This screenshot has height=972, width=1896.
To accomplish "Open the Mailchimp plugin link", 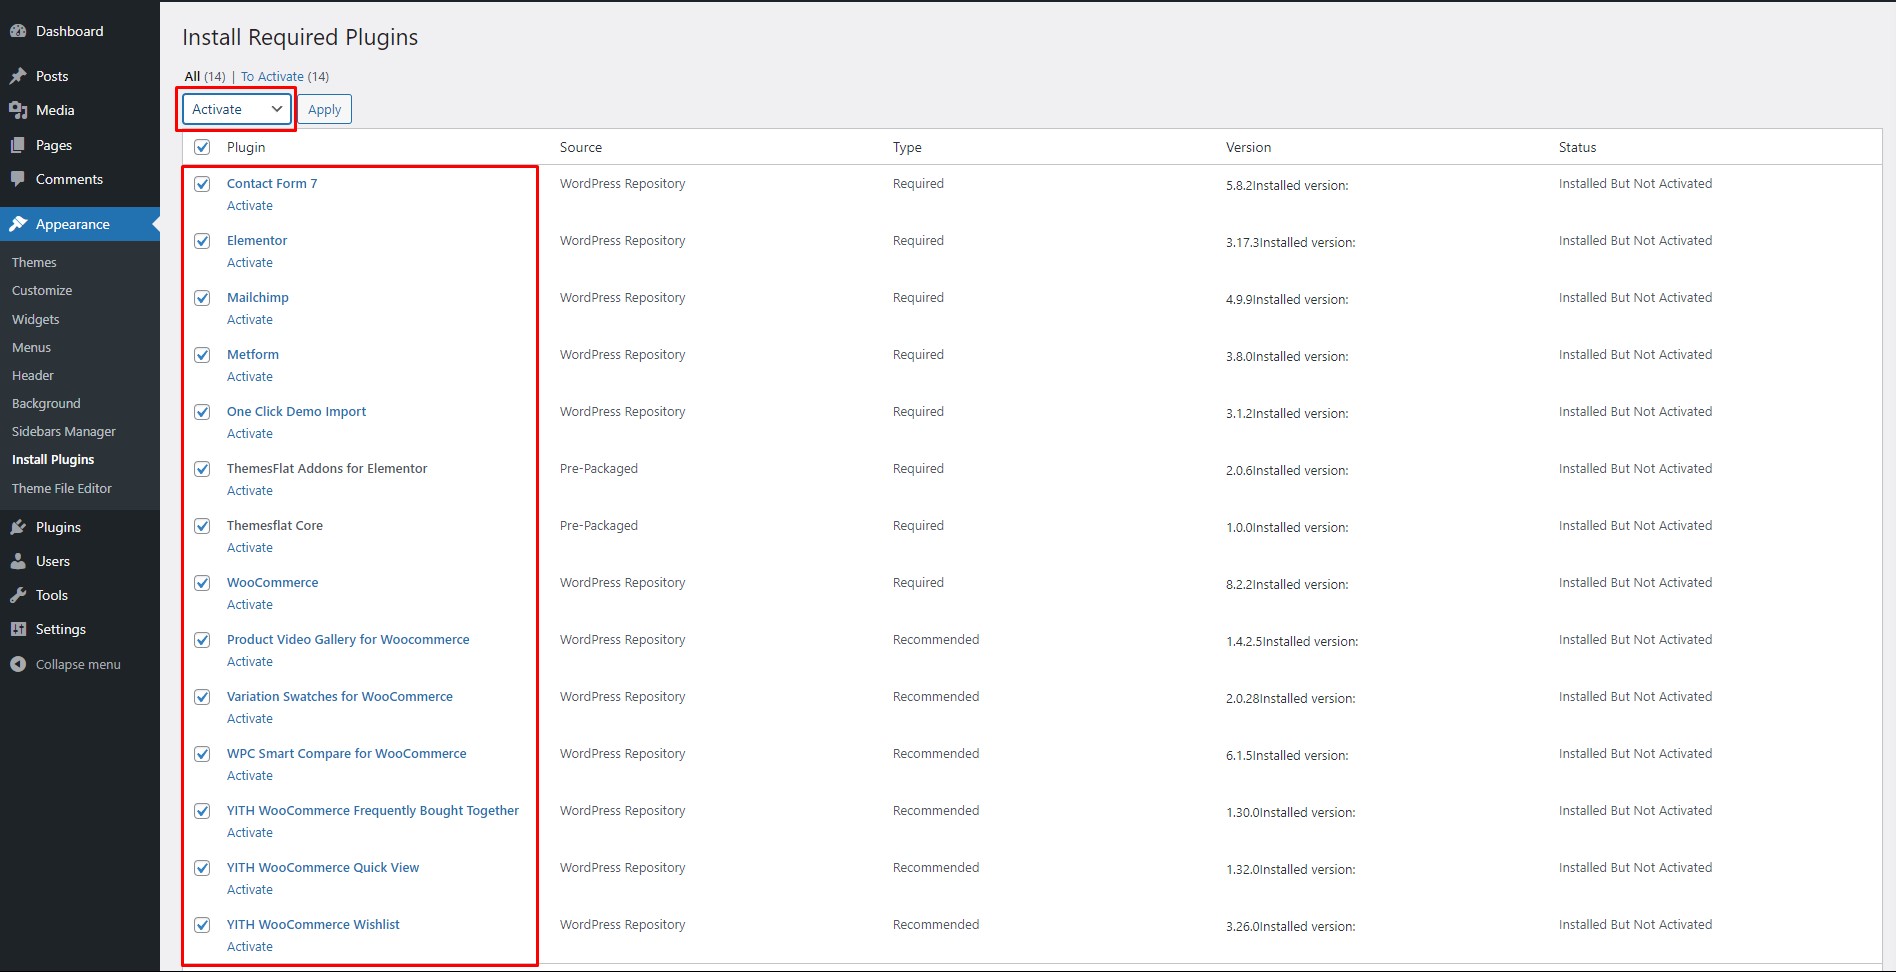I will (x=258, y=297).
